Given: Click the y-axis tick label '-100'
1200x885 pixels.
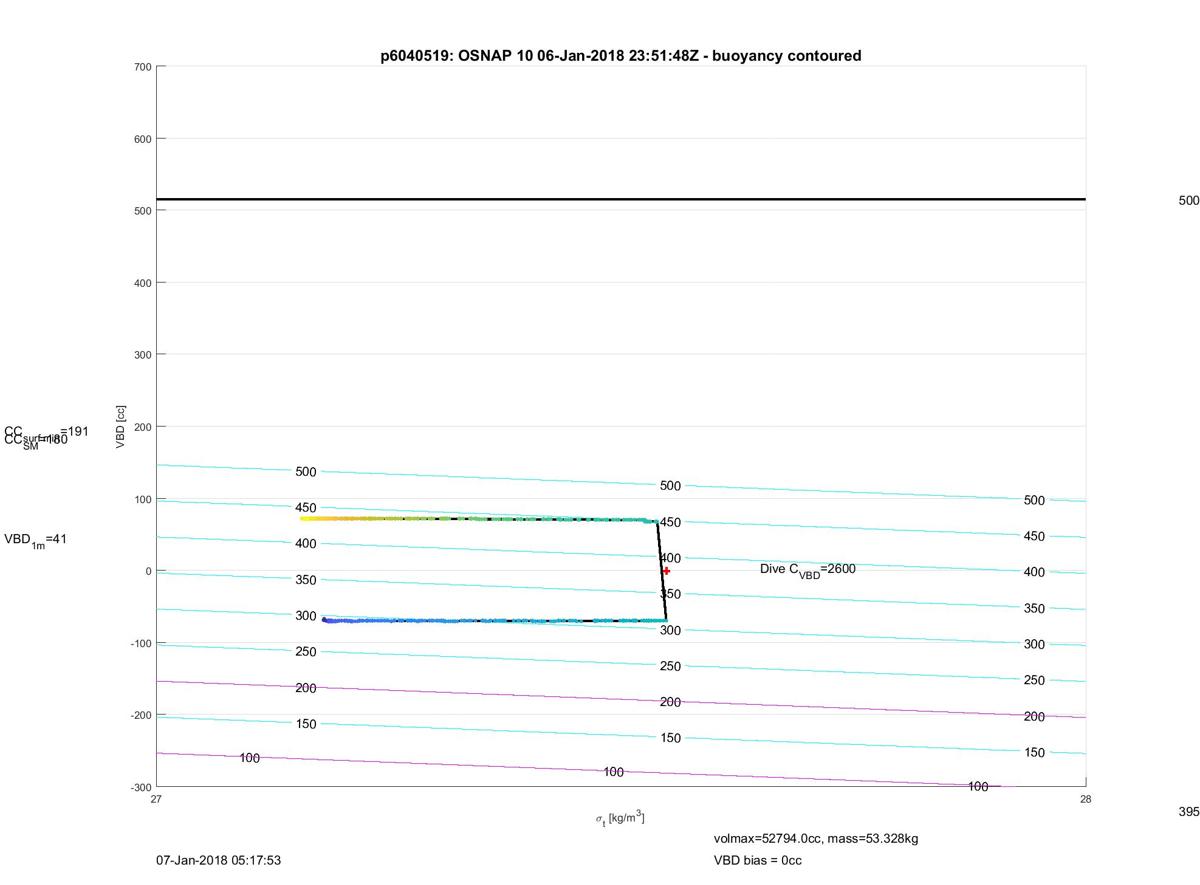Looking at the screenshot, I should click(140, 643).
